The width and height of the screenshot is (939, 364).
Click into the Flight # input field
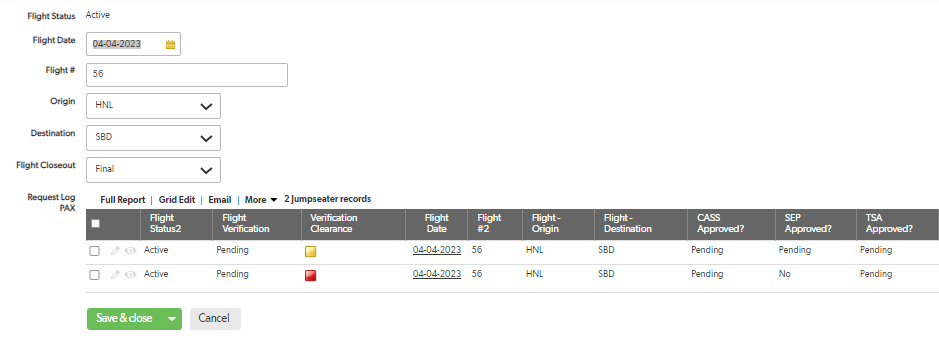point(187,75)
